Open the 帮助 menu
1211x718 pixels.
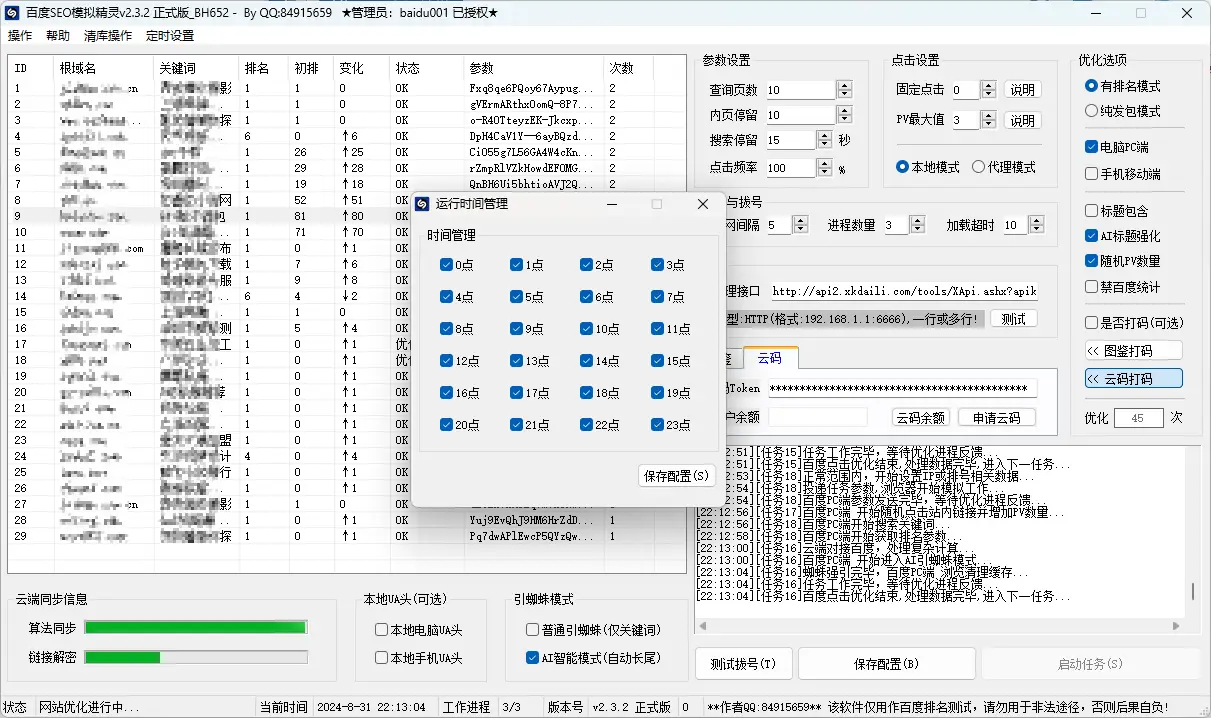tap(58, 36)
